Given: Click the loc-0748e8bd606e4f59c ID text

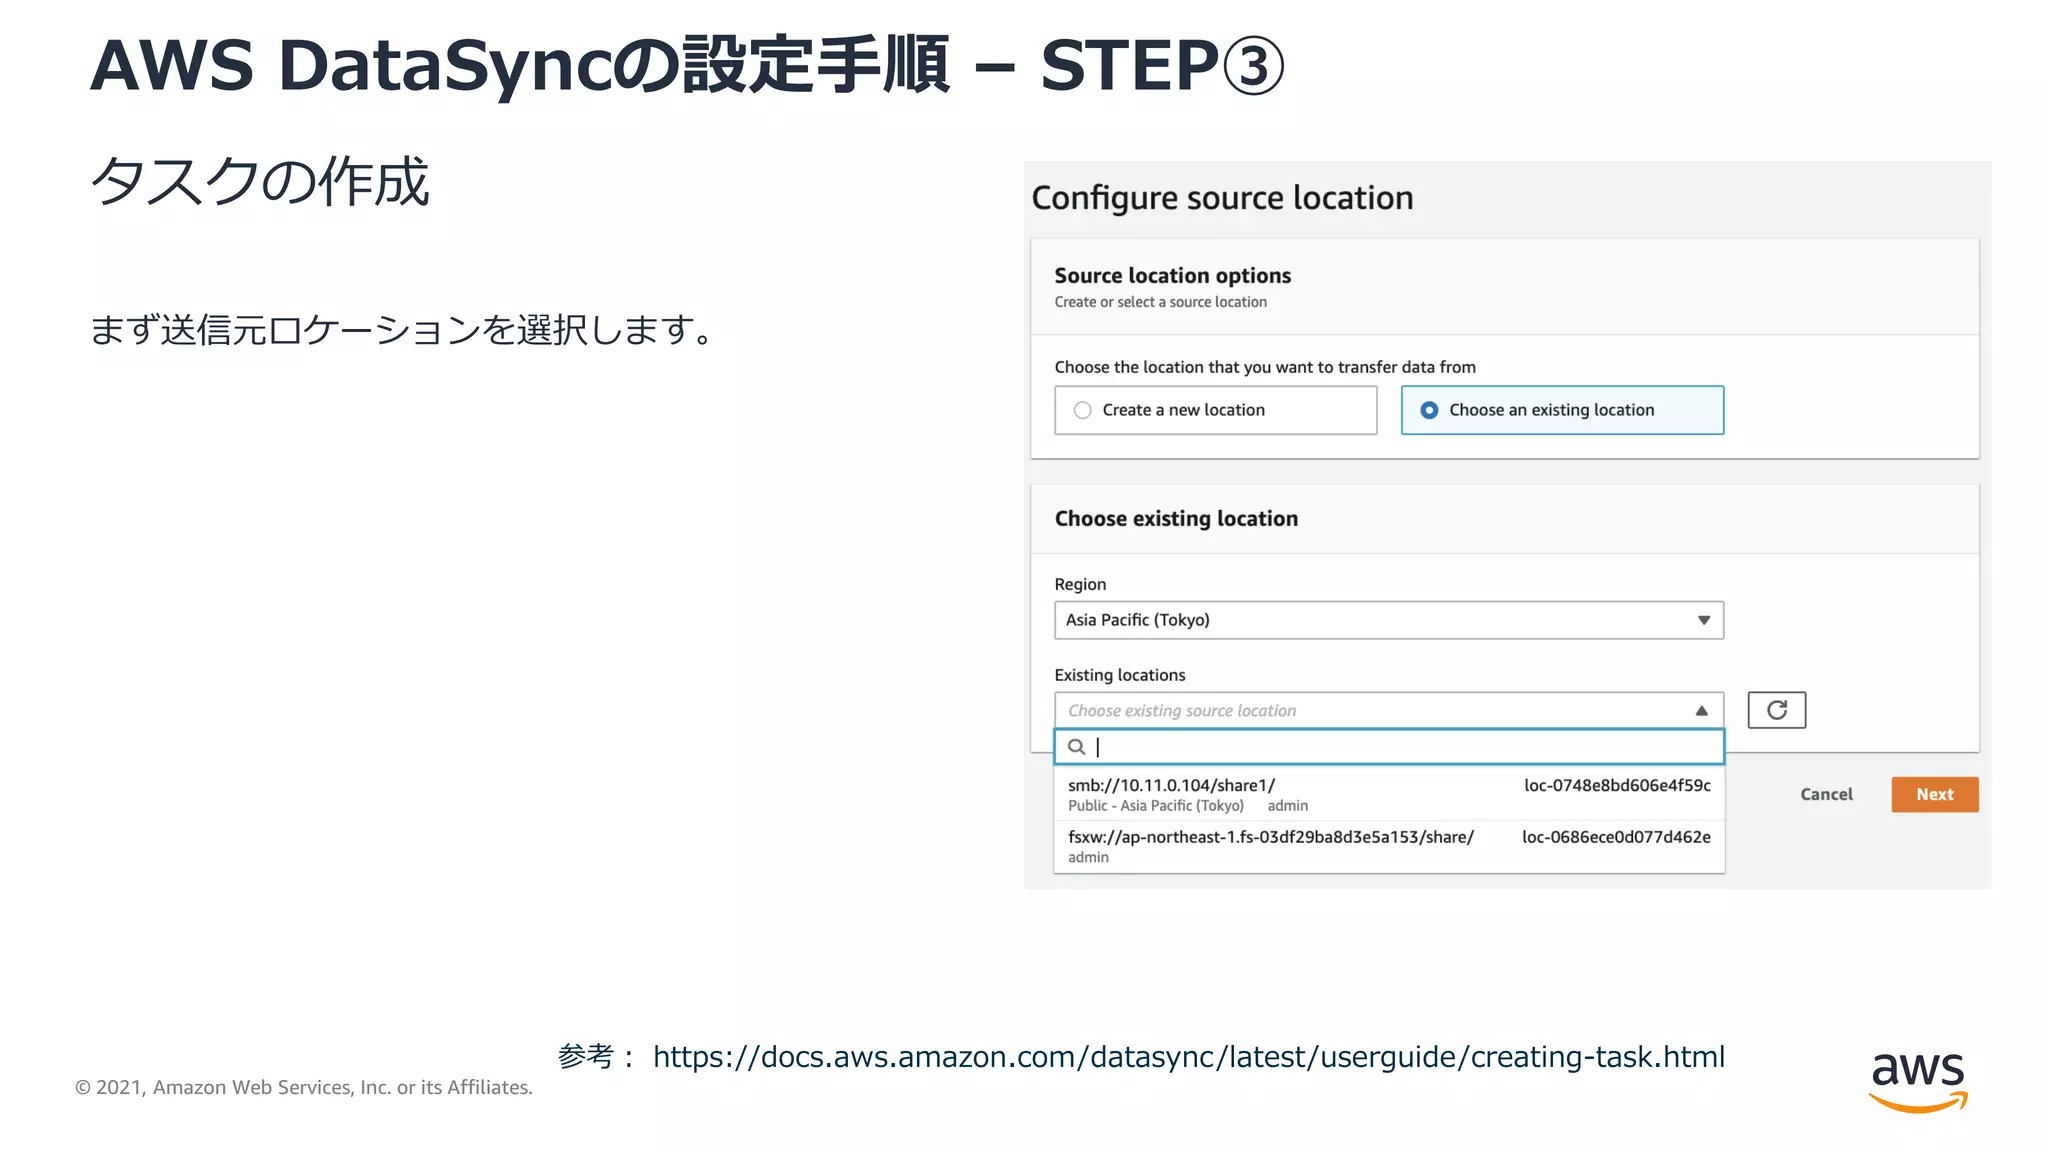Looking at the screenshot, I should point(1617,785).
